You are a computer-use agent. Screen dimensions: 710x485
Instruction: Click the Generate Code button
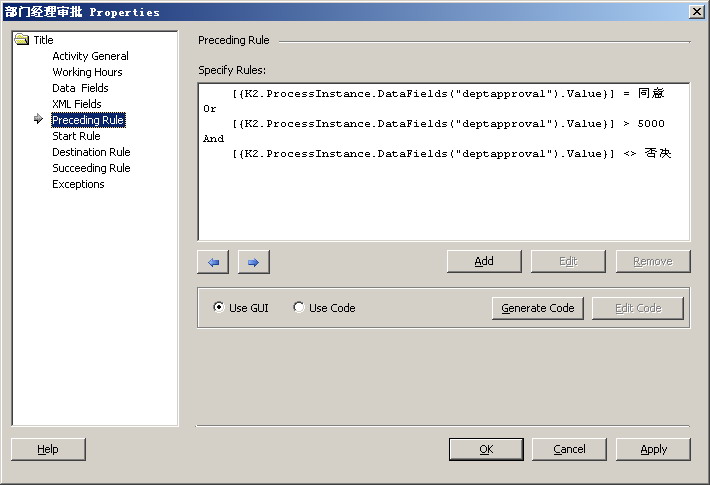(x=537, y=308)
